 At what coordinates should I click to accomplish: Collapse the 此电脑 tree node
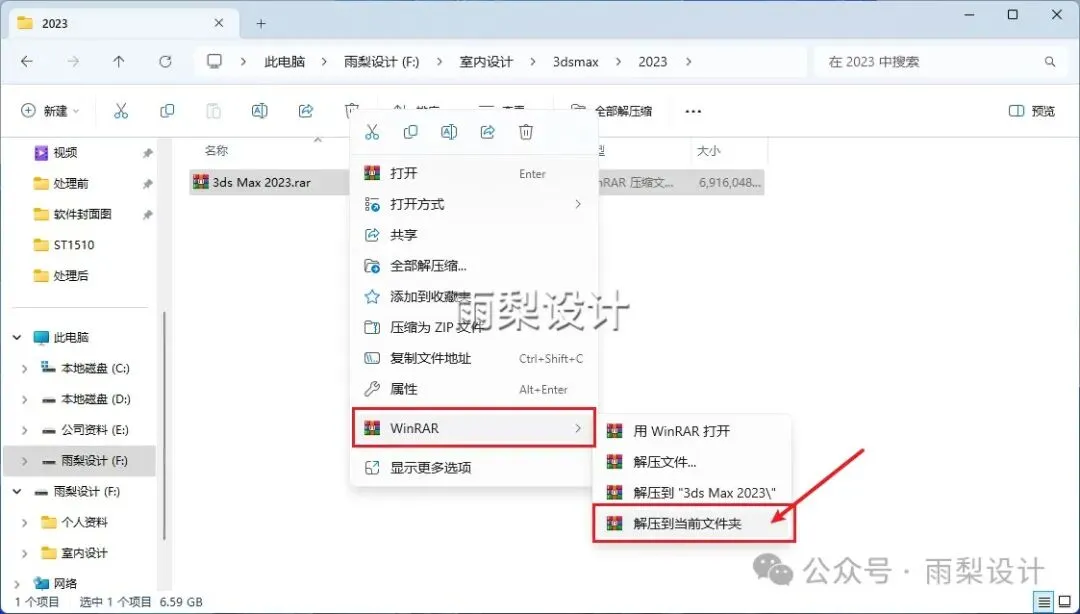point(17,338)
